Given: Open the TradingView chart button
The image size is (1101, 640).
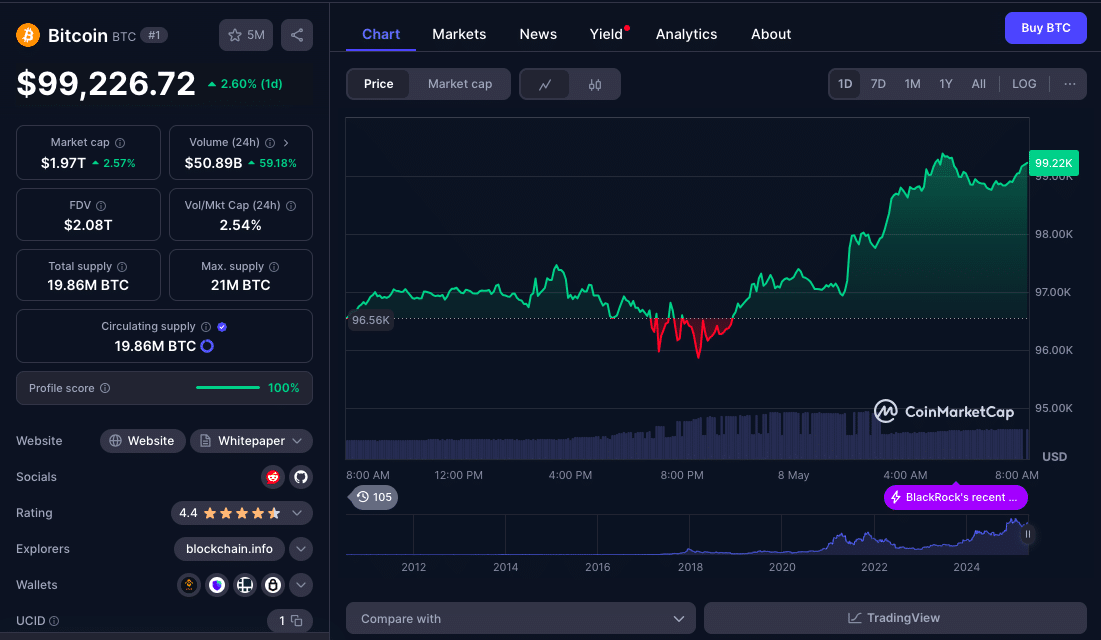Looking at the screenshot, I should 895,618.
